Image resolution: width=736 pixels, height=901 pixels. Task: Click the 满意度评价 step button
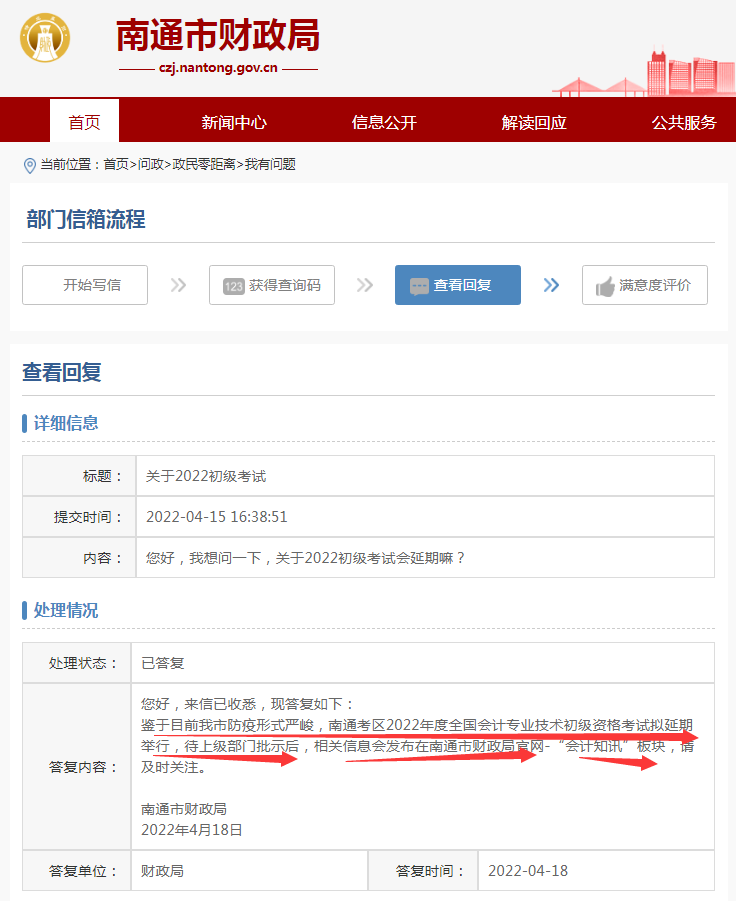(x=645, y=285)
